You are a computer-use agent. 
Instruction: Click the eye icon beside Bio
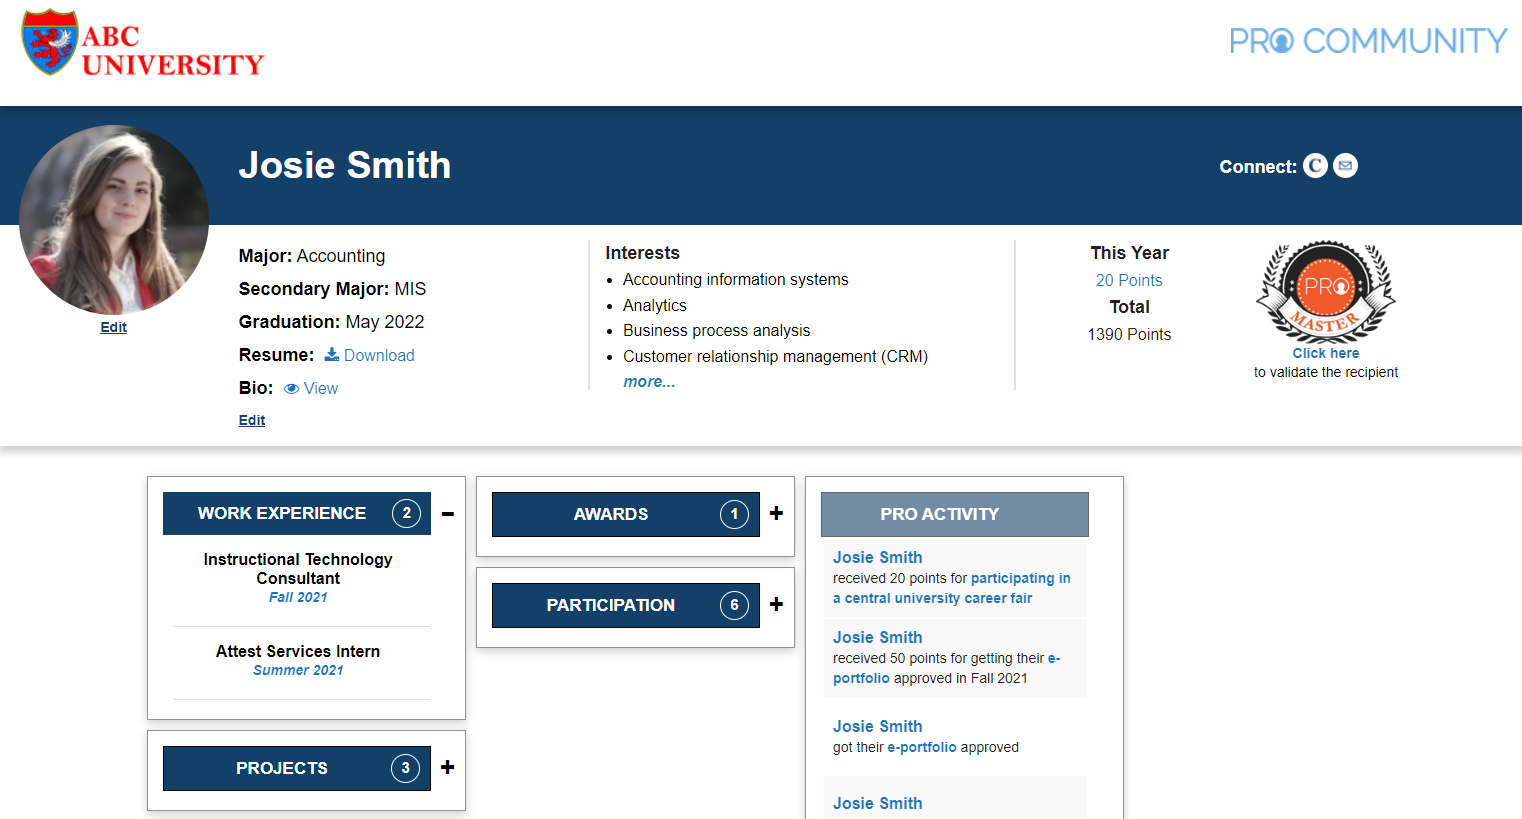(291, 389)
